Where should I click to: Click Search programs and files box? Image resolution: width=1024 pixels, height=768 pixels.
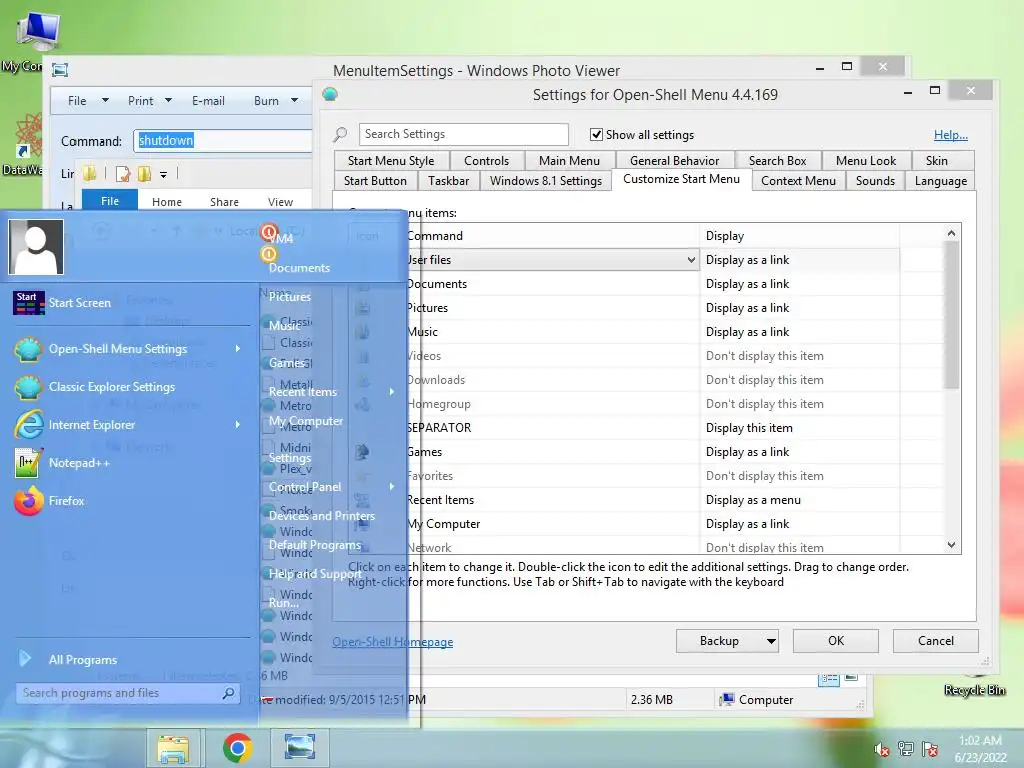pyautogui.click(x=128, y=693)
